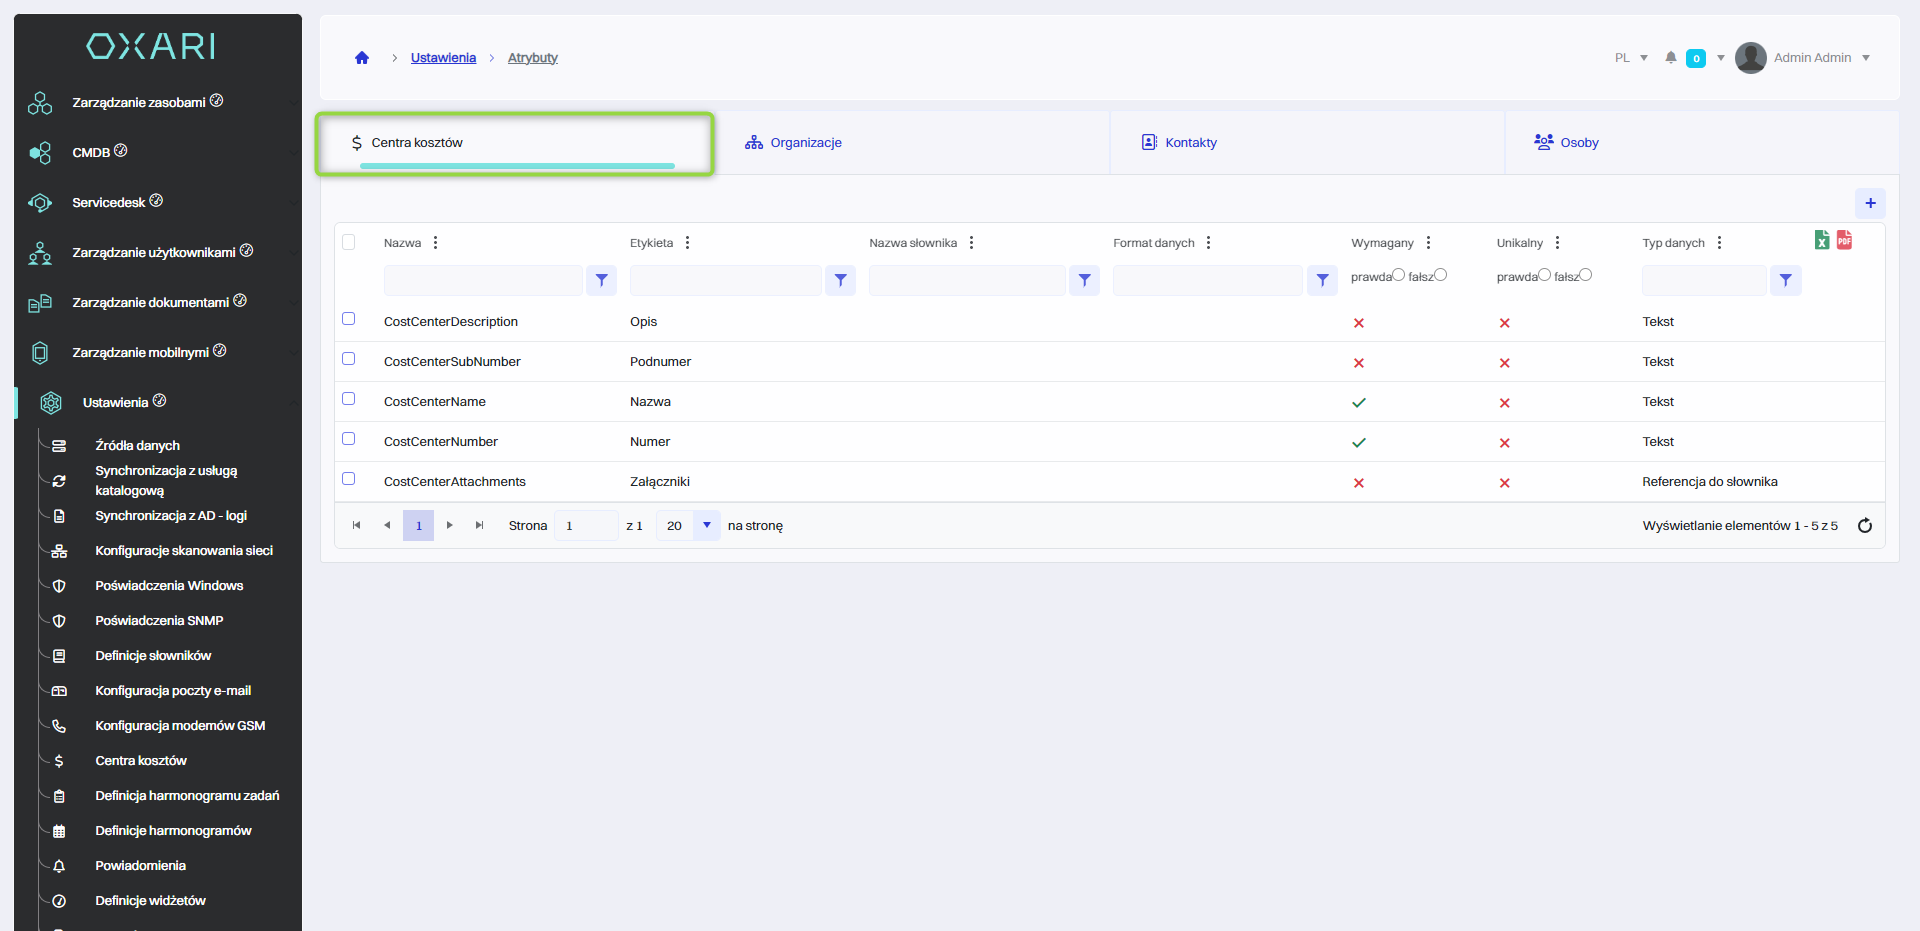This screenshot has width=1920, height=931.
Task: Open the items per page dropdown
Action: pyautogui.click(x=706, y=526)
